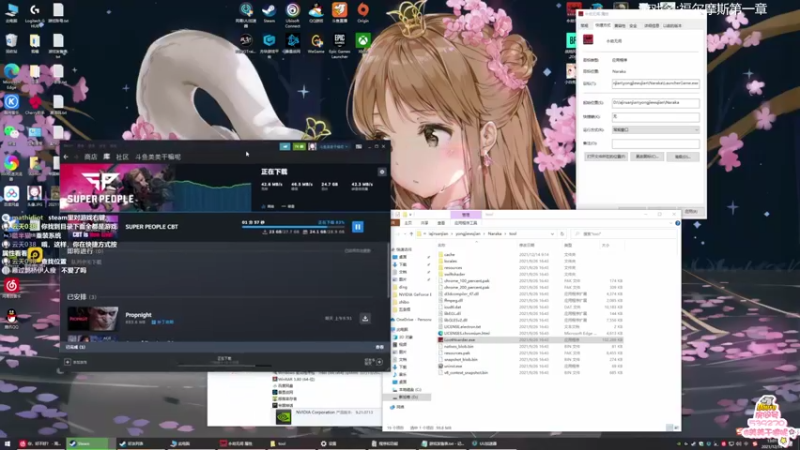Open the 查看 (View) ribbon tab in Explorer
This screenshot has height=450, width=800.
(x=441, y=223)
